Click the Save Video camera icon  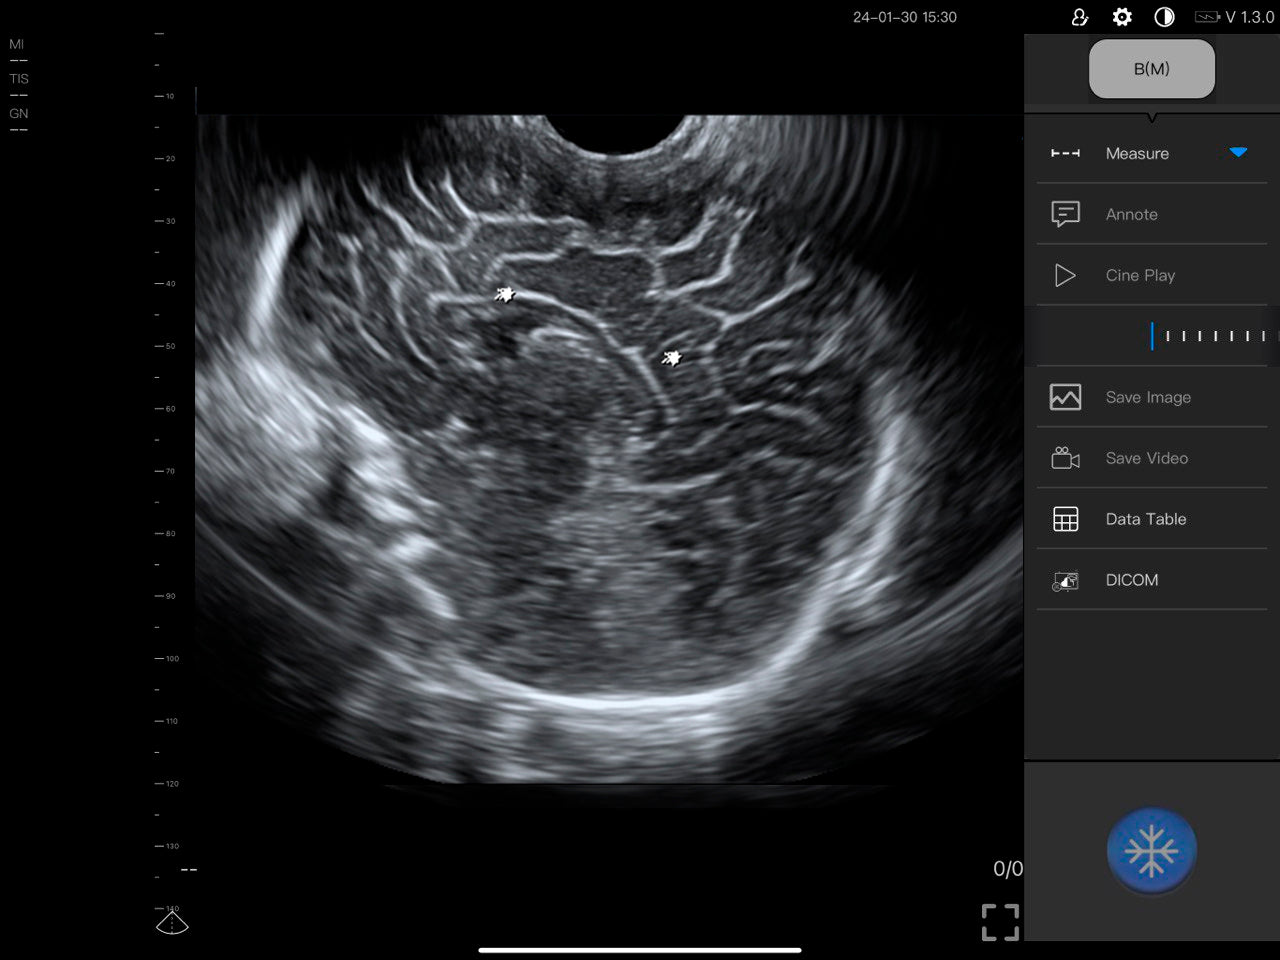tap(1065, 458)
